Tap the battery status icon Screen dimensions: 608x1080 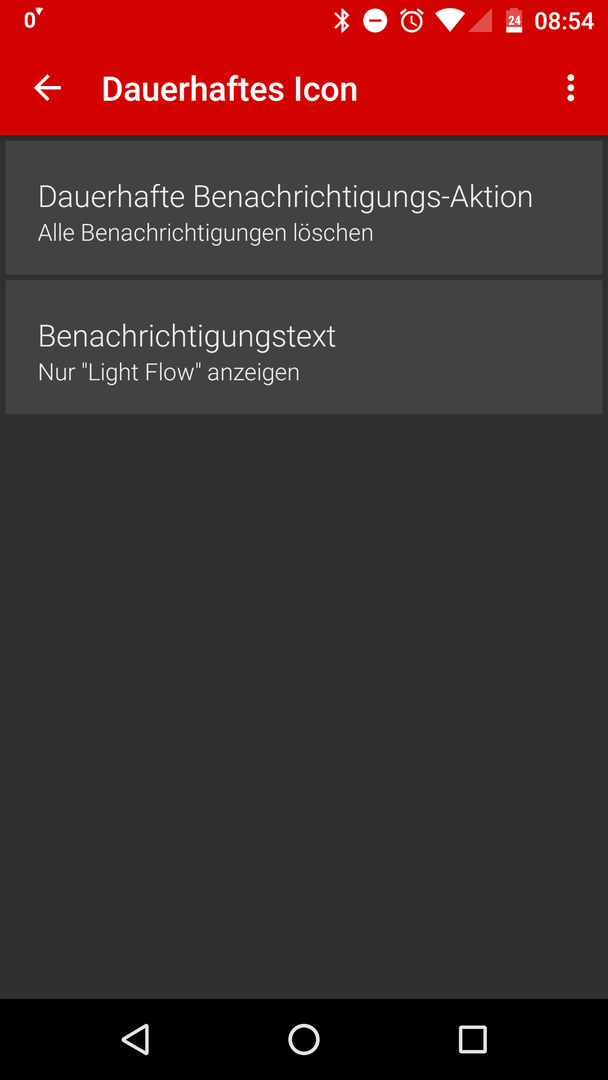coord(514,21)
